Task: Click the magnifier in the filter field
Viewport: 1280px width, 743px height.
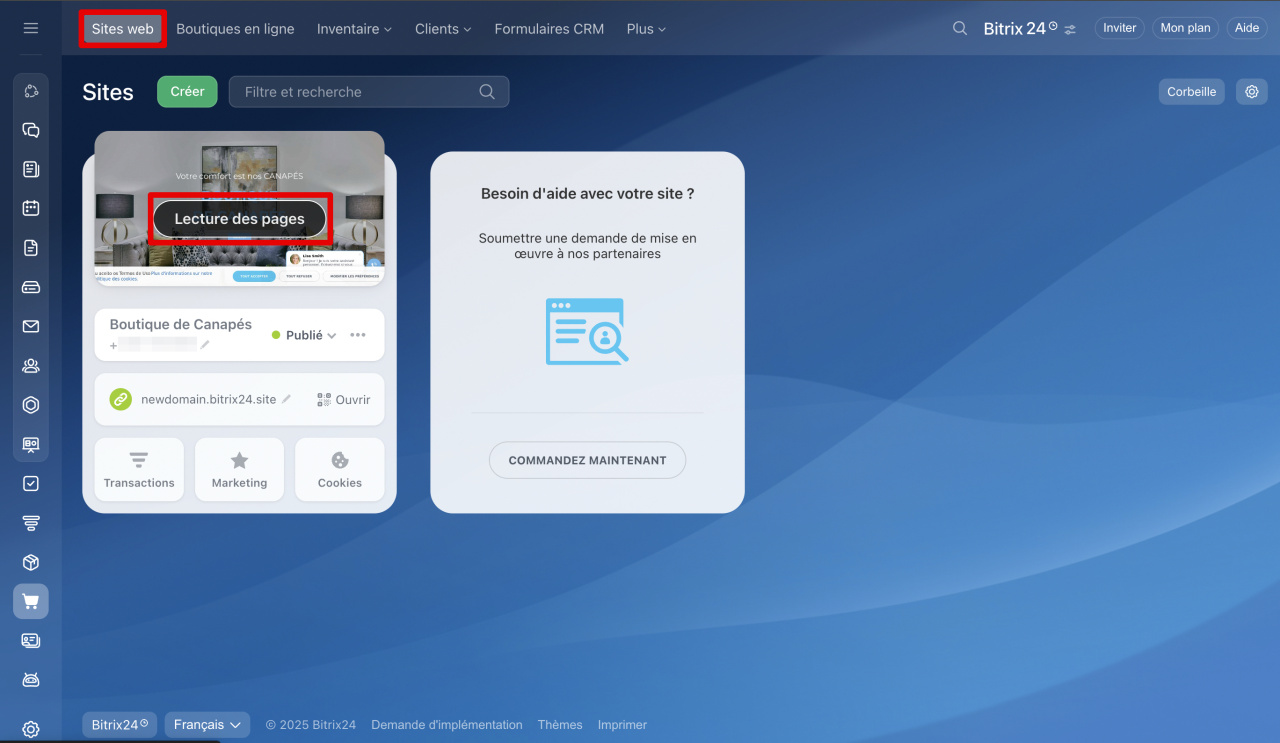Action: [x=487, y=91]
